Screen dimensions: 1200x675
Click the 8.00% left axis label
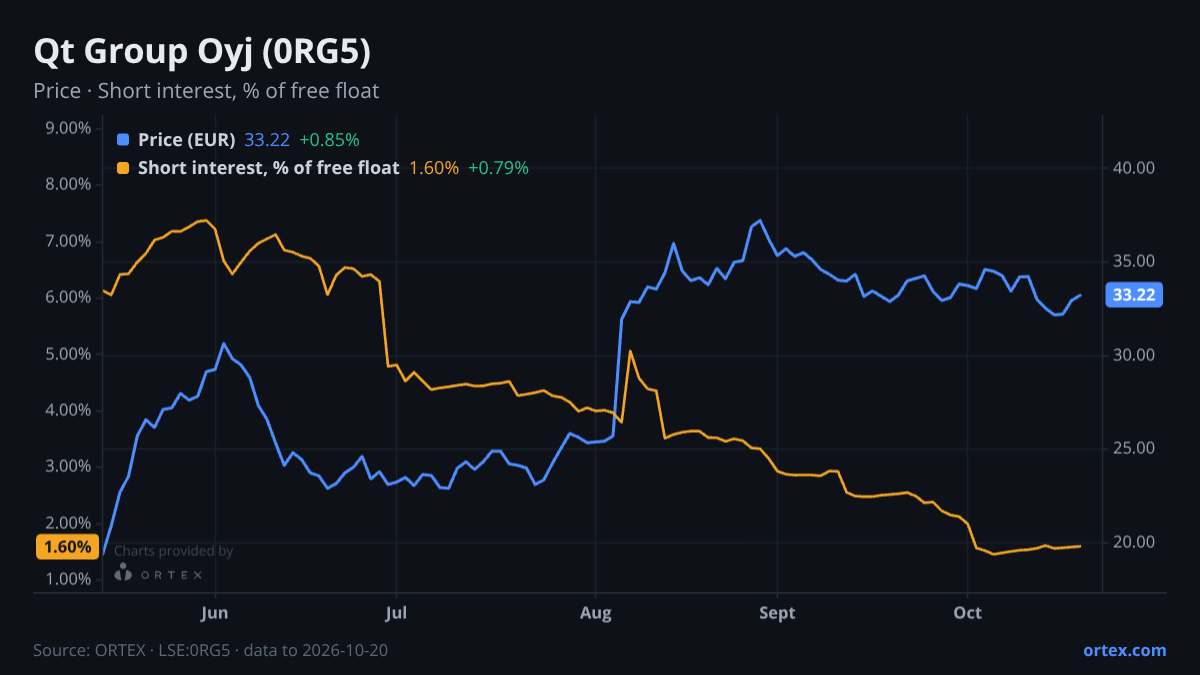click(x=69, y=185)
